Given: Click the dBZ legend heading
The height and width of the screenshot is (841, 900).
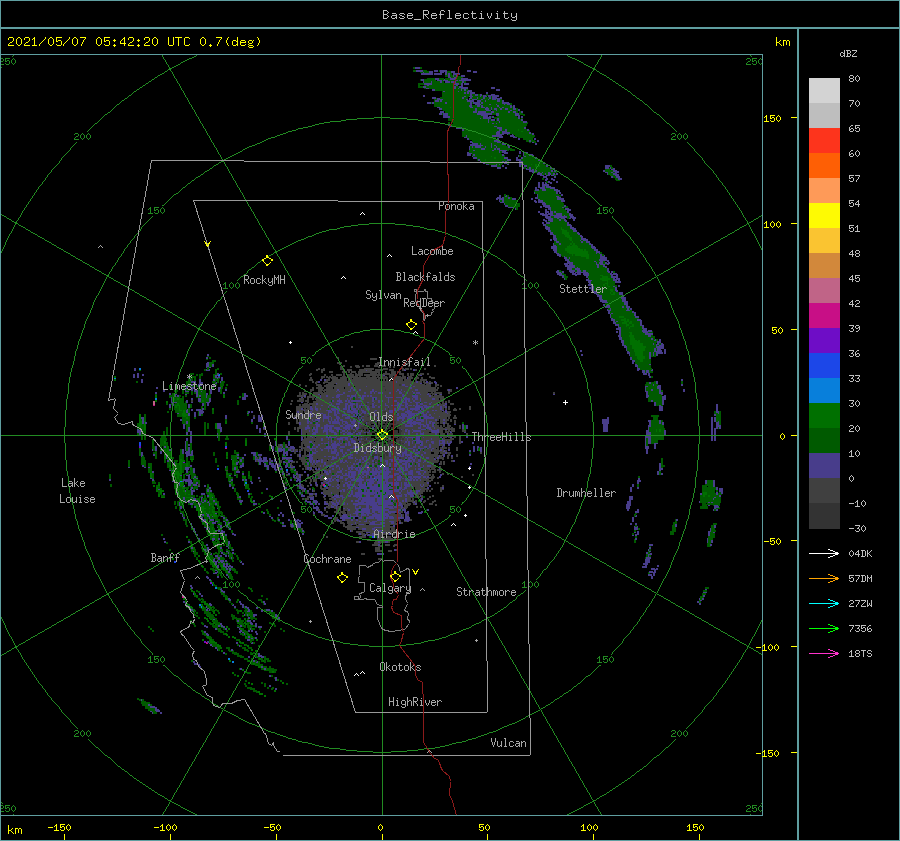Looking at the screenshot, I should pyautogui.click(x=848, y=53).
